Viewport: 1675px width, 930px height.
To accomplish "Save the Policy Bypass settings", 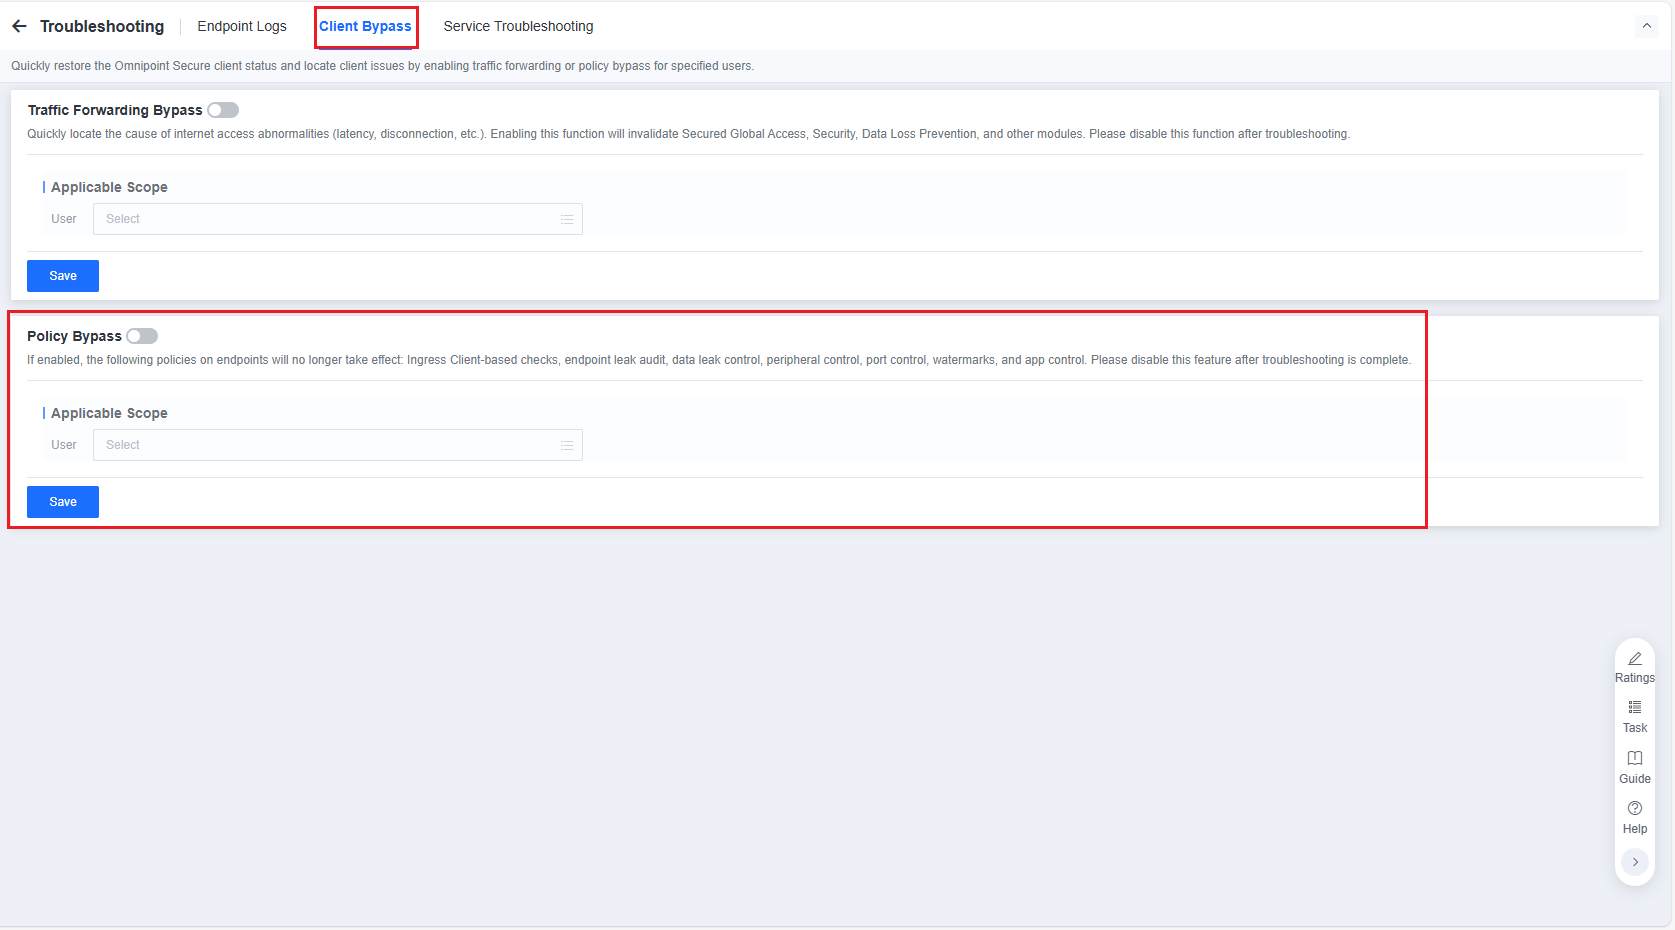I will (x=63, y=502).
